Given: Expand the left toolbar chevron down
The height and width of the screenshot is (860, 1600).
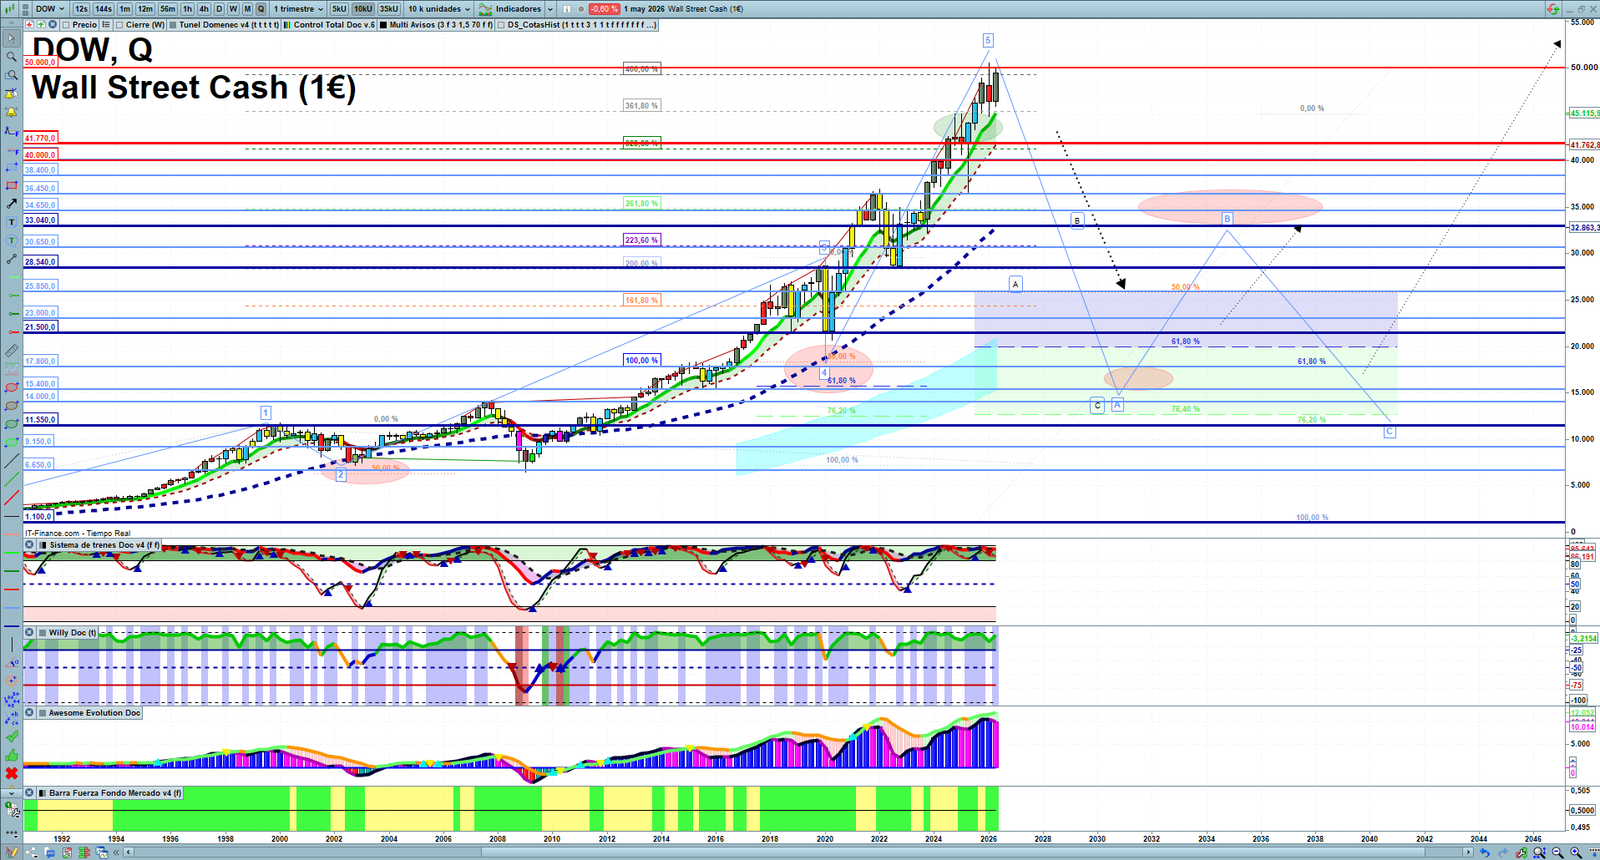Looking at the screenshot, I should tap(12, 794).
